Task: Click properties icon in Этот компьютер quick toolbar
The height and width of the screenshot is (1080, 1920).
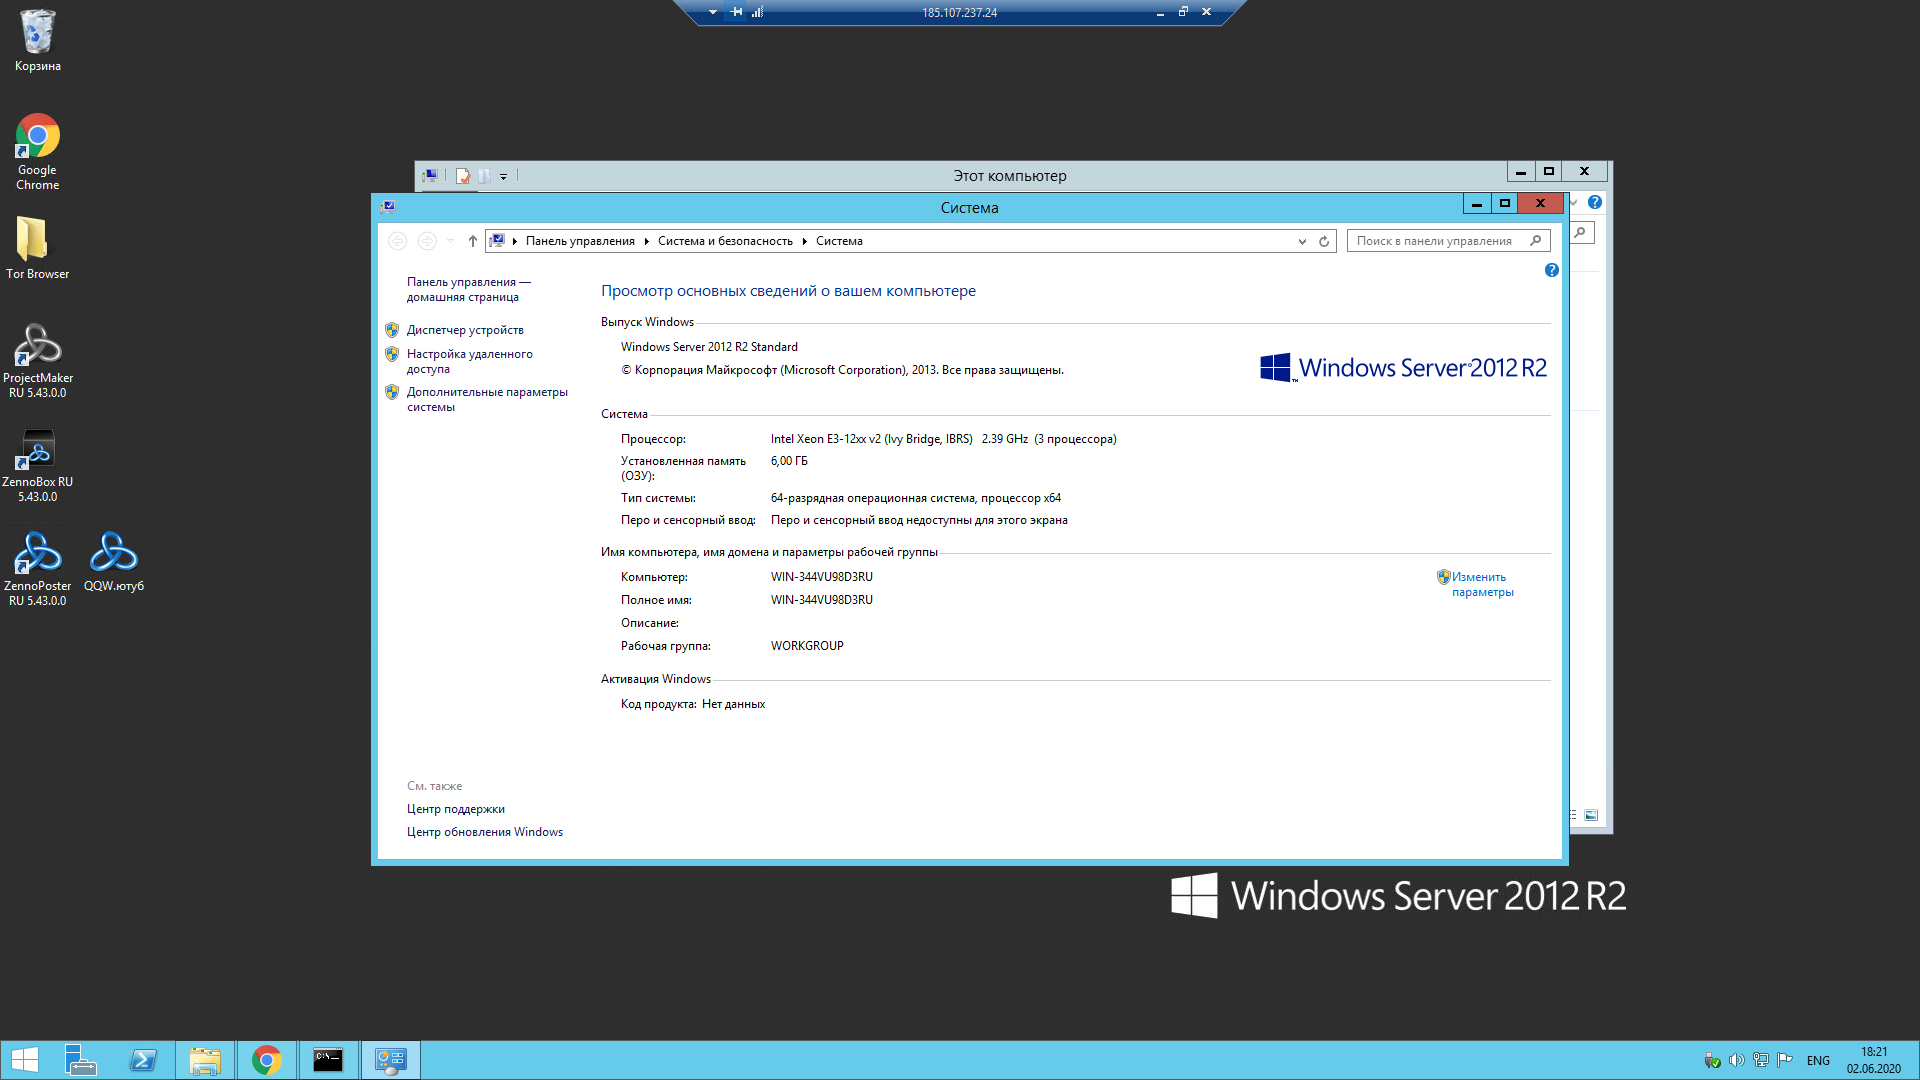Action: click(463, 176)
